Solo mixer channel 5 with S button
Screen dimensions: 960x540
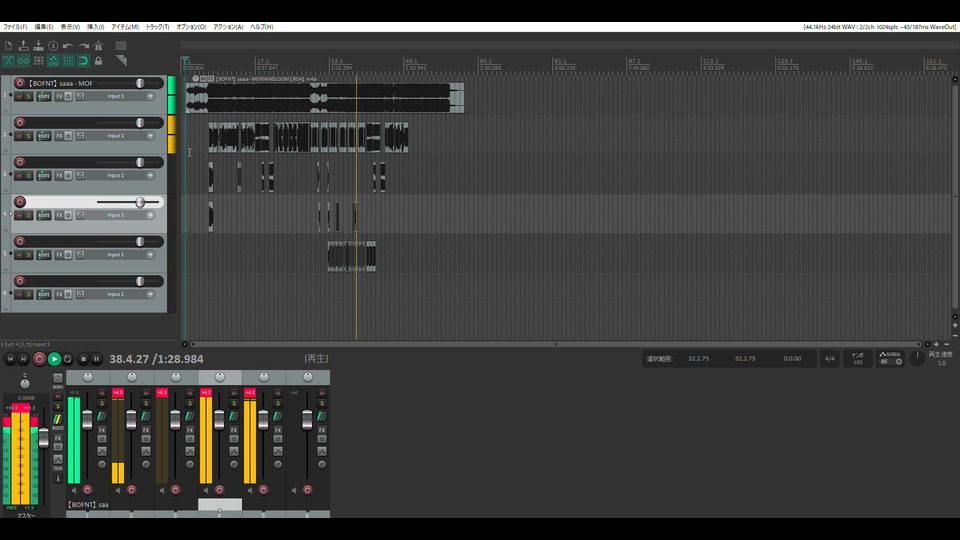(278, 403)
